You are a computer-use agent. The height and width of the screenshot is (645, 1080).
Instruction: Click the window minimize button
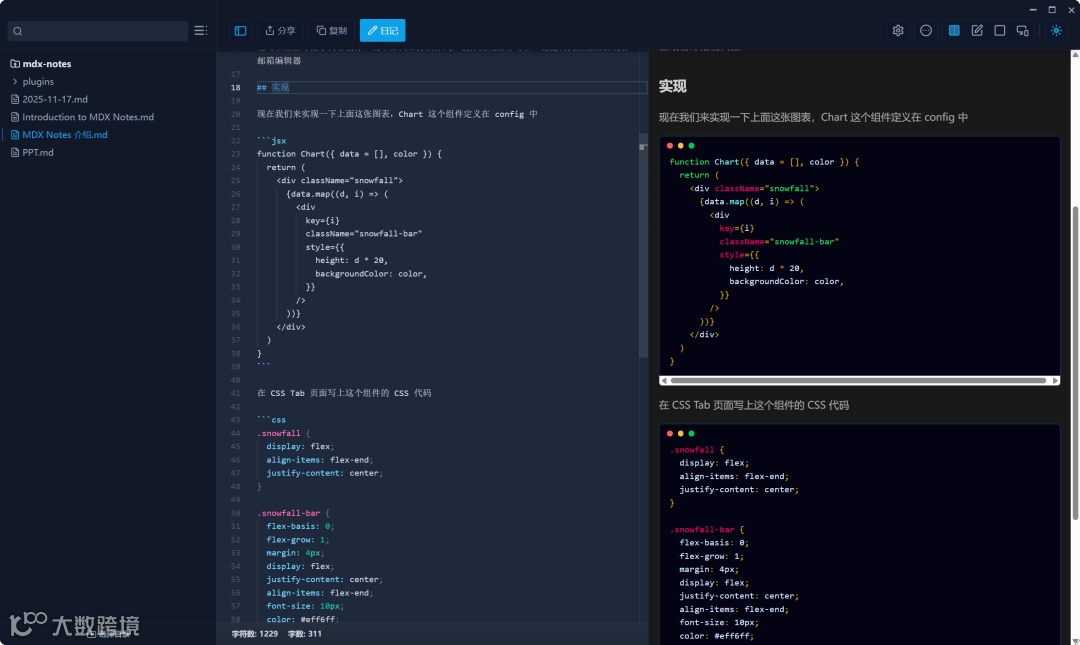(1032, 10)
